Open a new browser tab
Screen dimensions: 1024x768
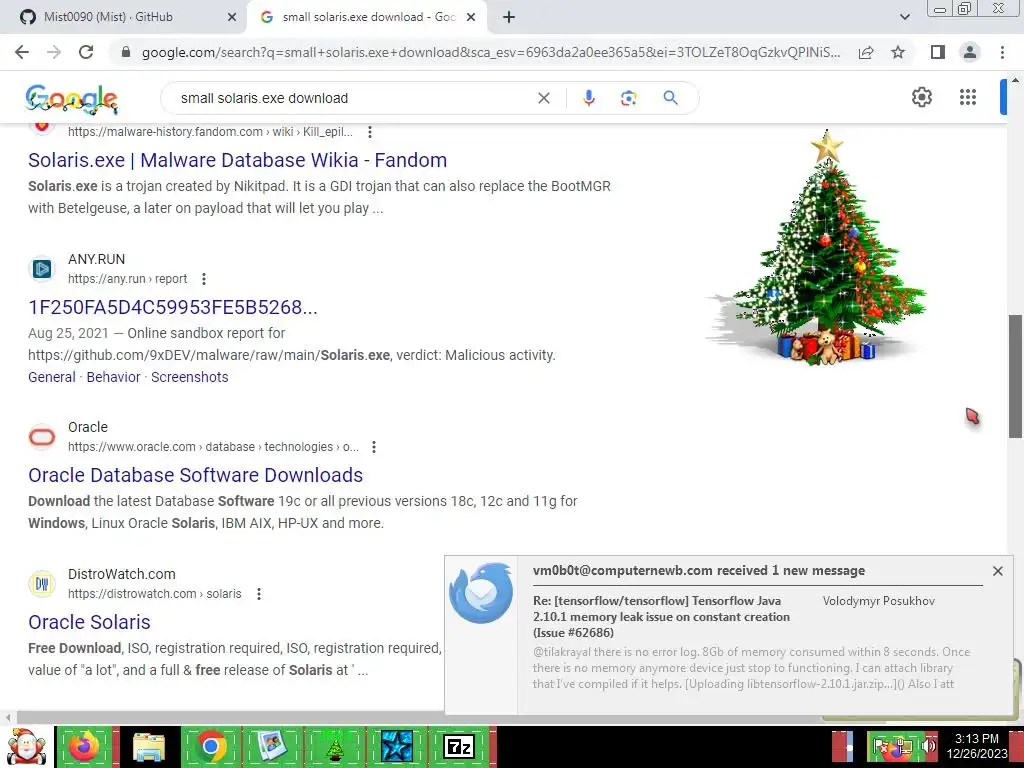click(509, 18)
